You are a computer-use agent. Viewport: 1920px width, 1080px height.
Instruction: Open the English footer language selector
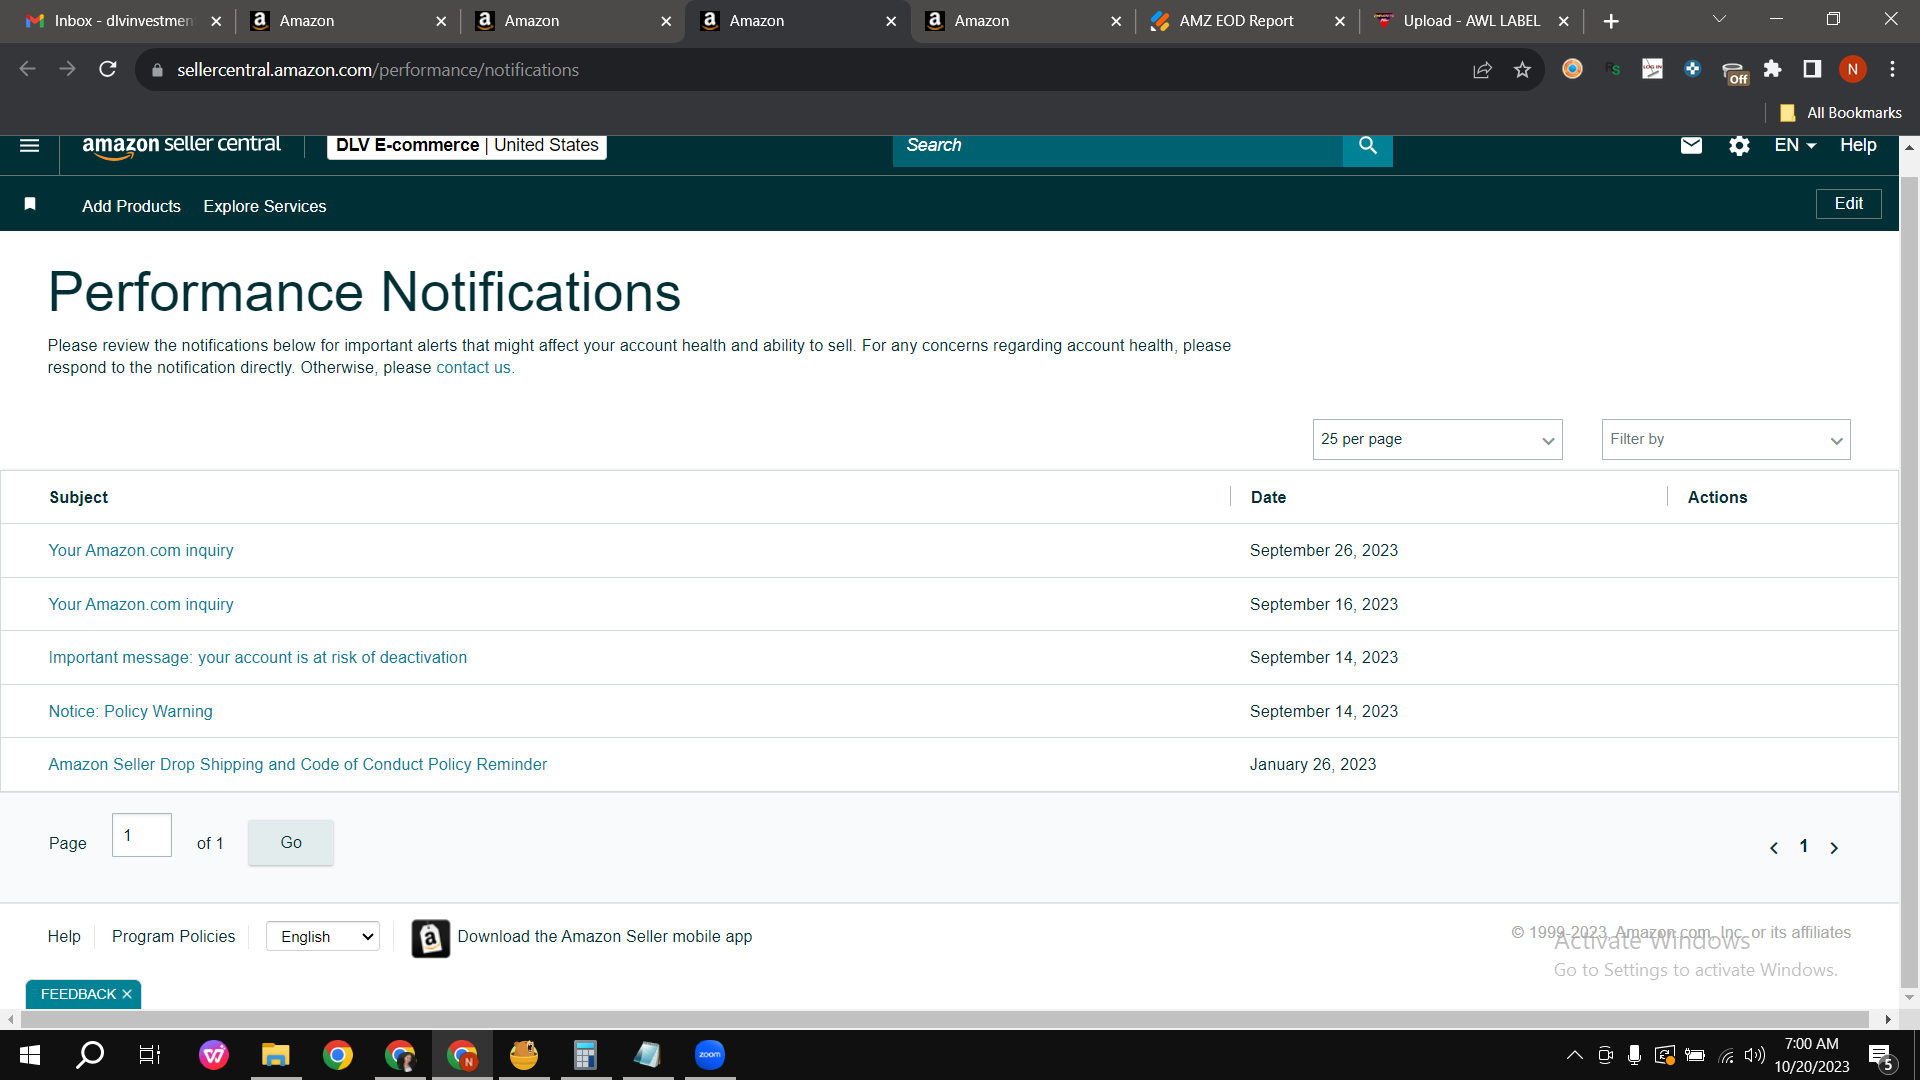pyautogui.click(x=322, y=937)
